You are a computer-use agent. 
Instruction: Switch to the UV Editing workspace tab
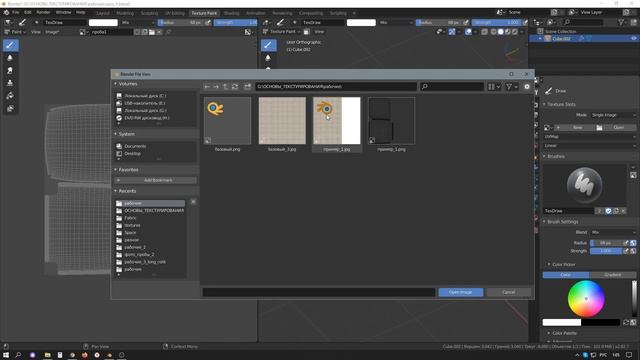click(x=175, y=13)
